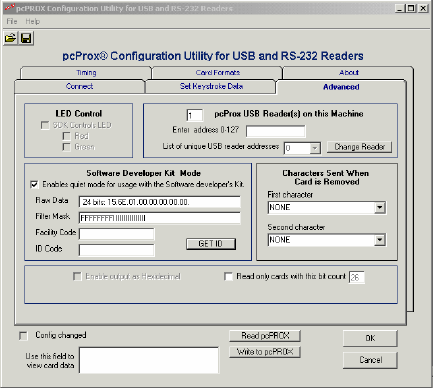Minimize the pcPROX configuration window
Screen dimensions: 433x388
(400, 8)
